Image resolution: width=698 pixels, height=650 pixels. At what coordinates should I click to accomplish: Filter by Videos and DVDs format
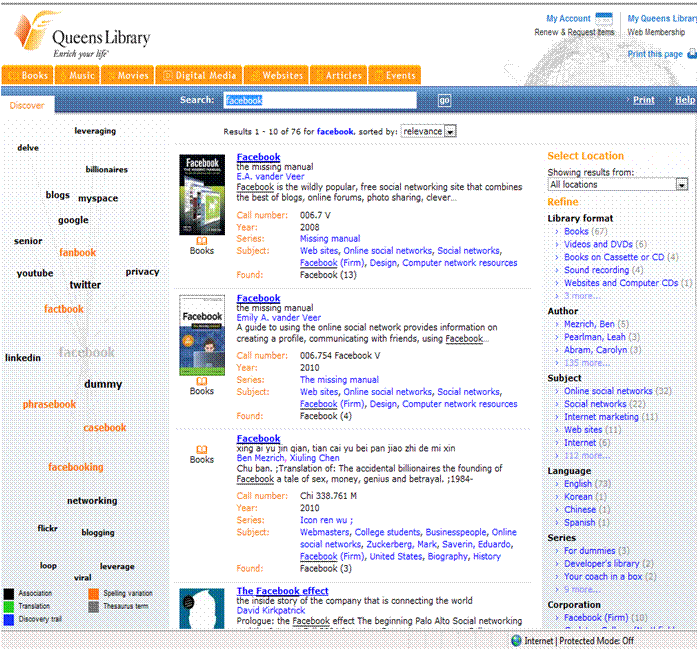pos(605,244)
